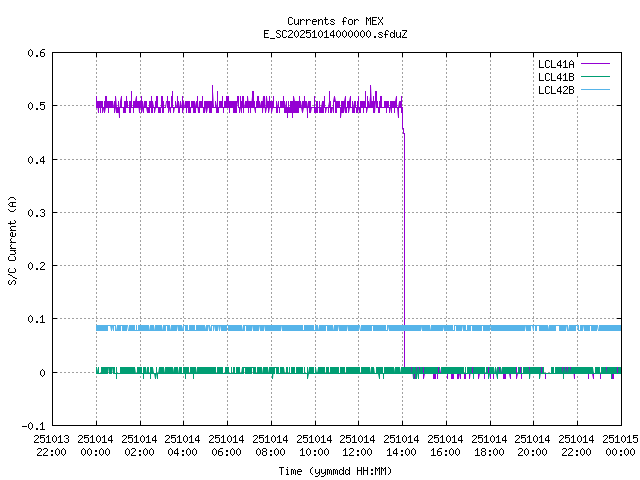Click the 0.5 tick on the y-axis

coord(34,106)
